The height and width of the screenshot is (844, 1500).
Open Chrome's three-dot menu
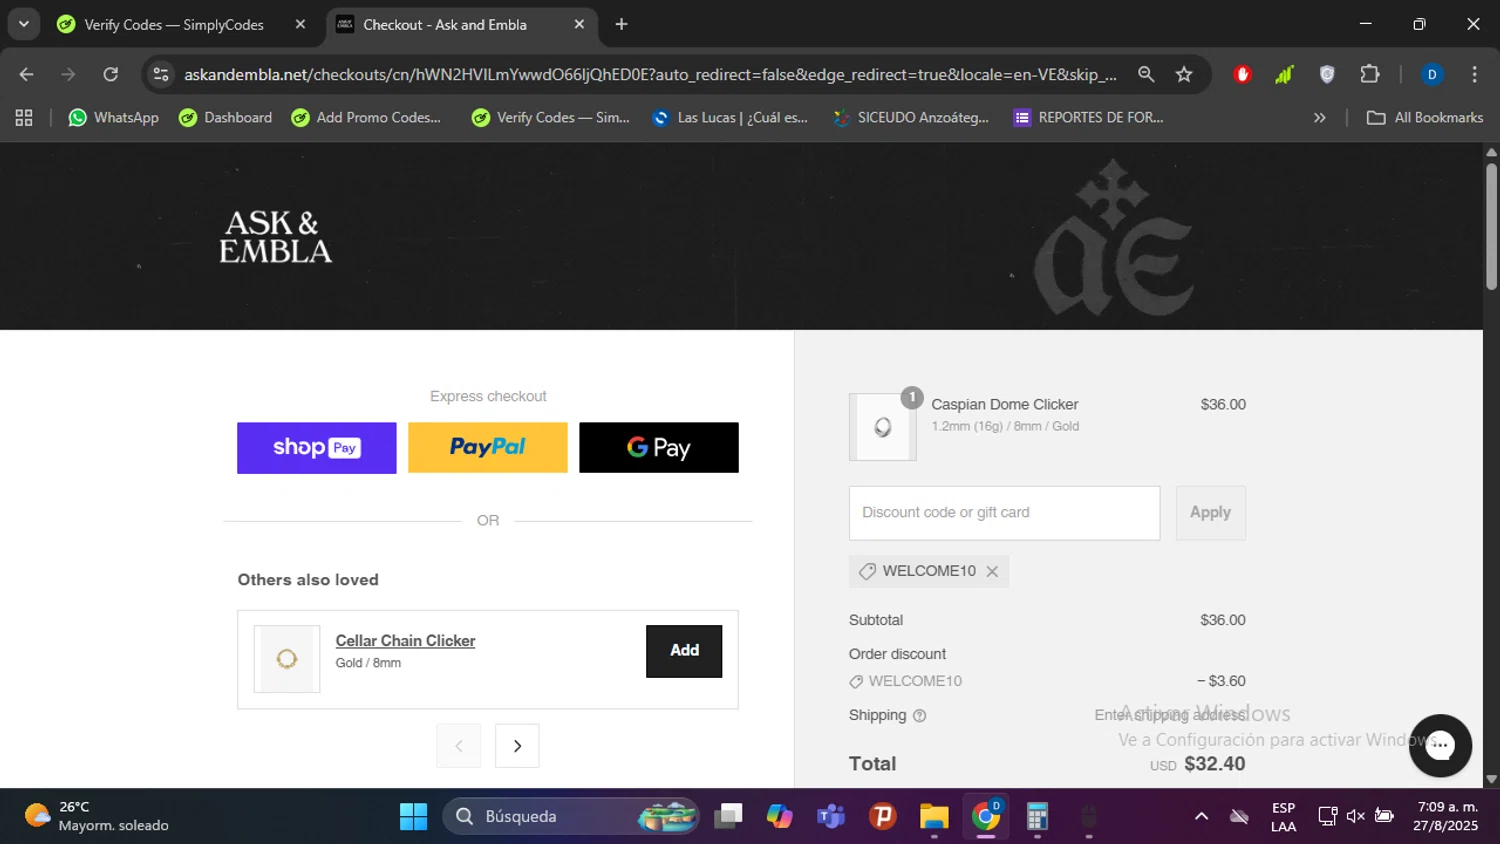click(1474, 74)
